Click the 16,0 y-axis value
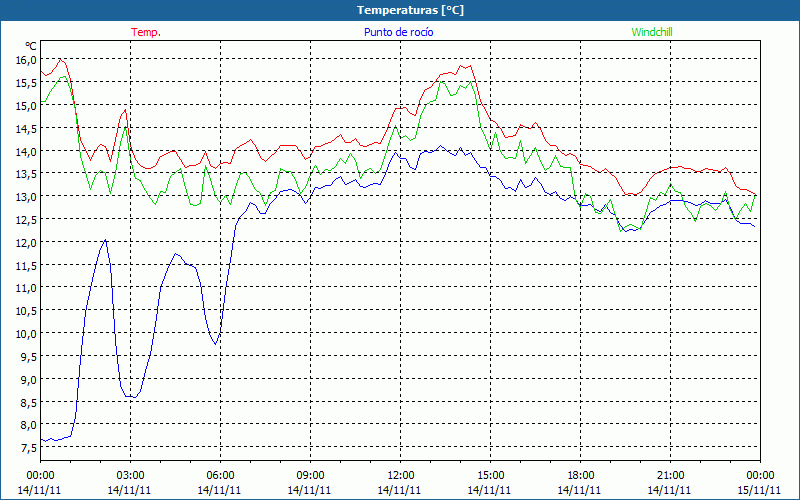 pyautogui.click(x=27, y=60)
